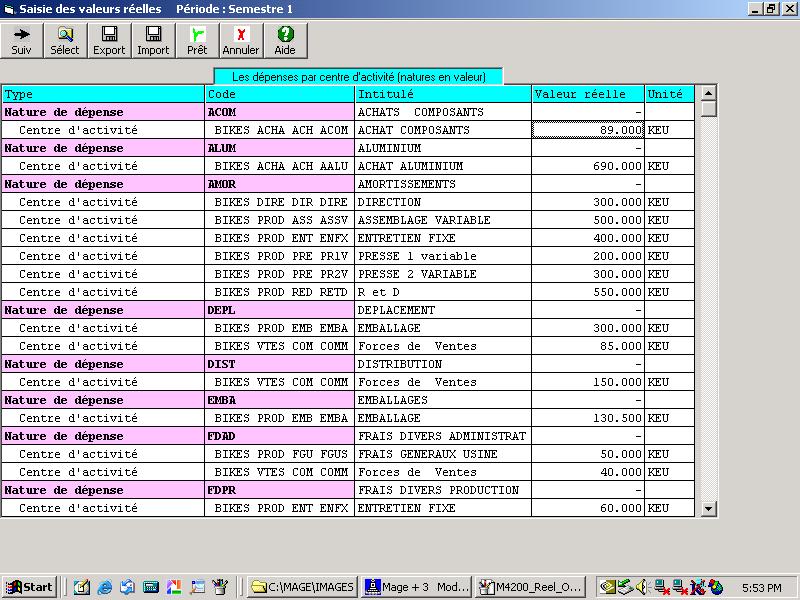The width and height of the screenshot is (800, 600).
Task: Click the Valeur réelle column header
Action: 588,94
